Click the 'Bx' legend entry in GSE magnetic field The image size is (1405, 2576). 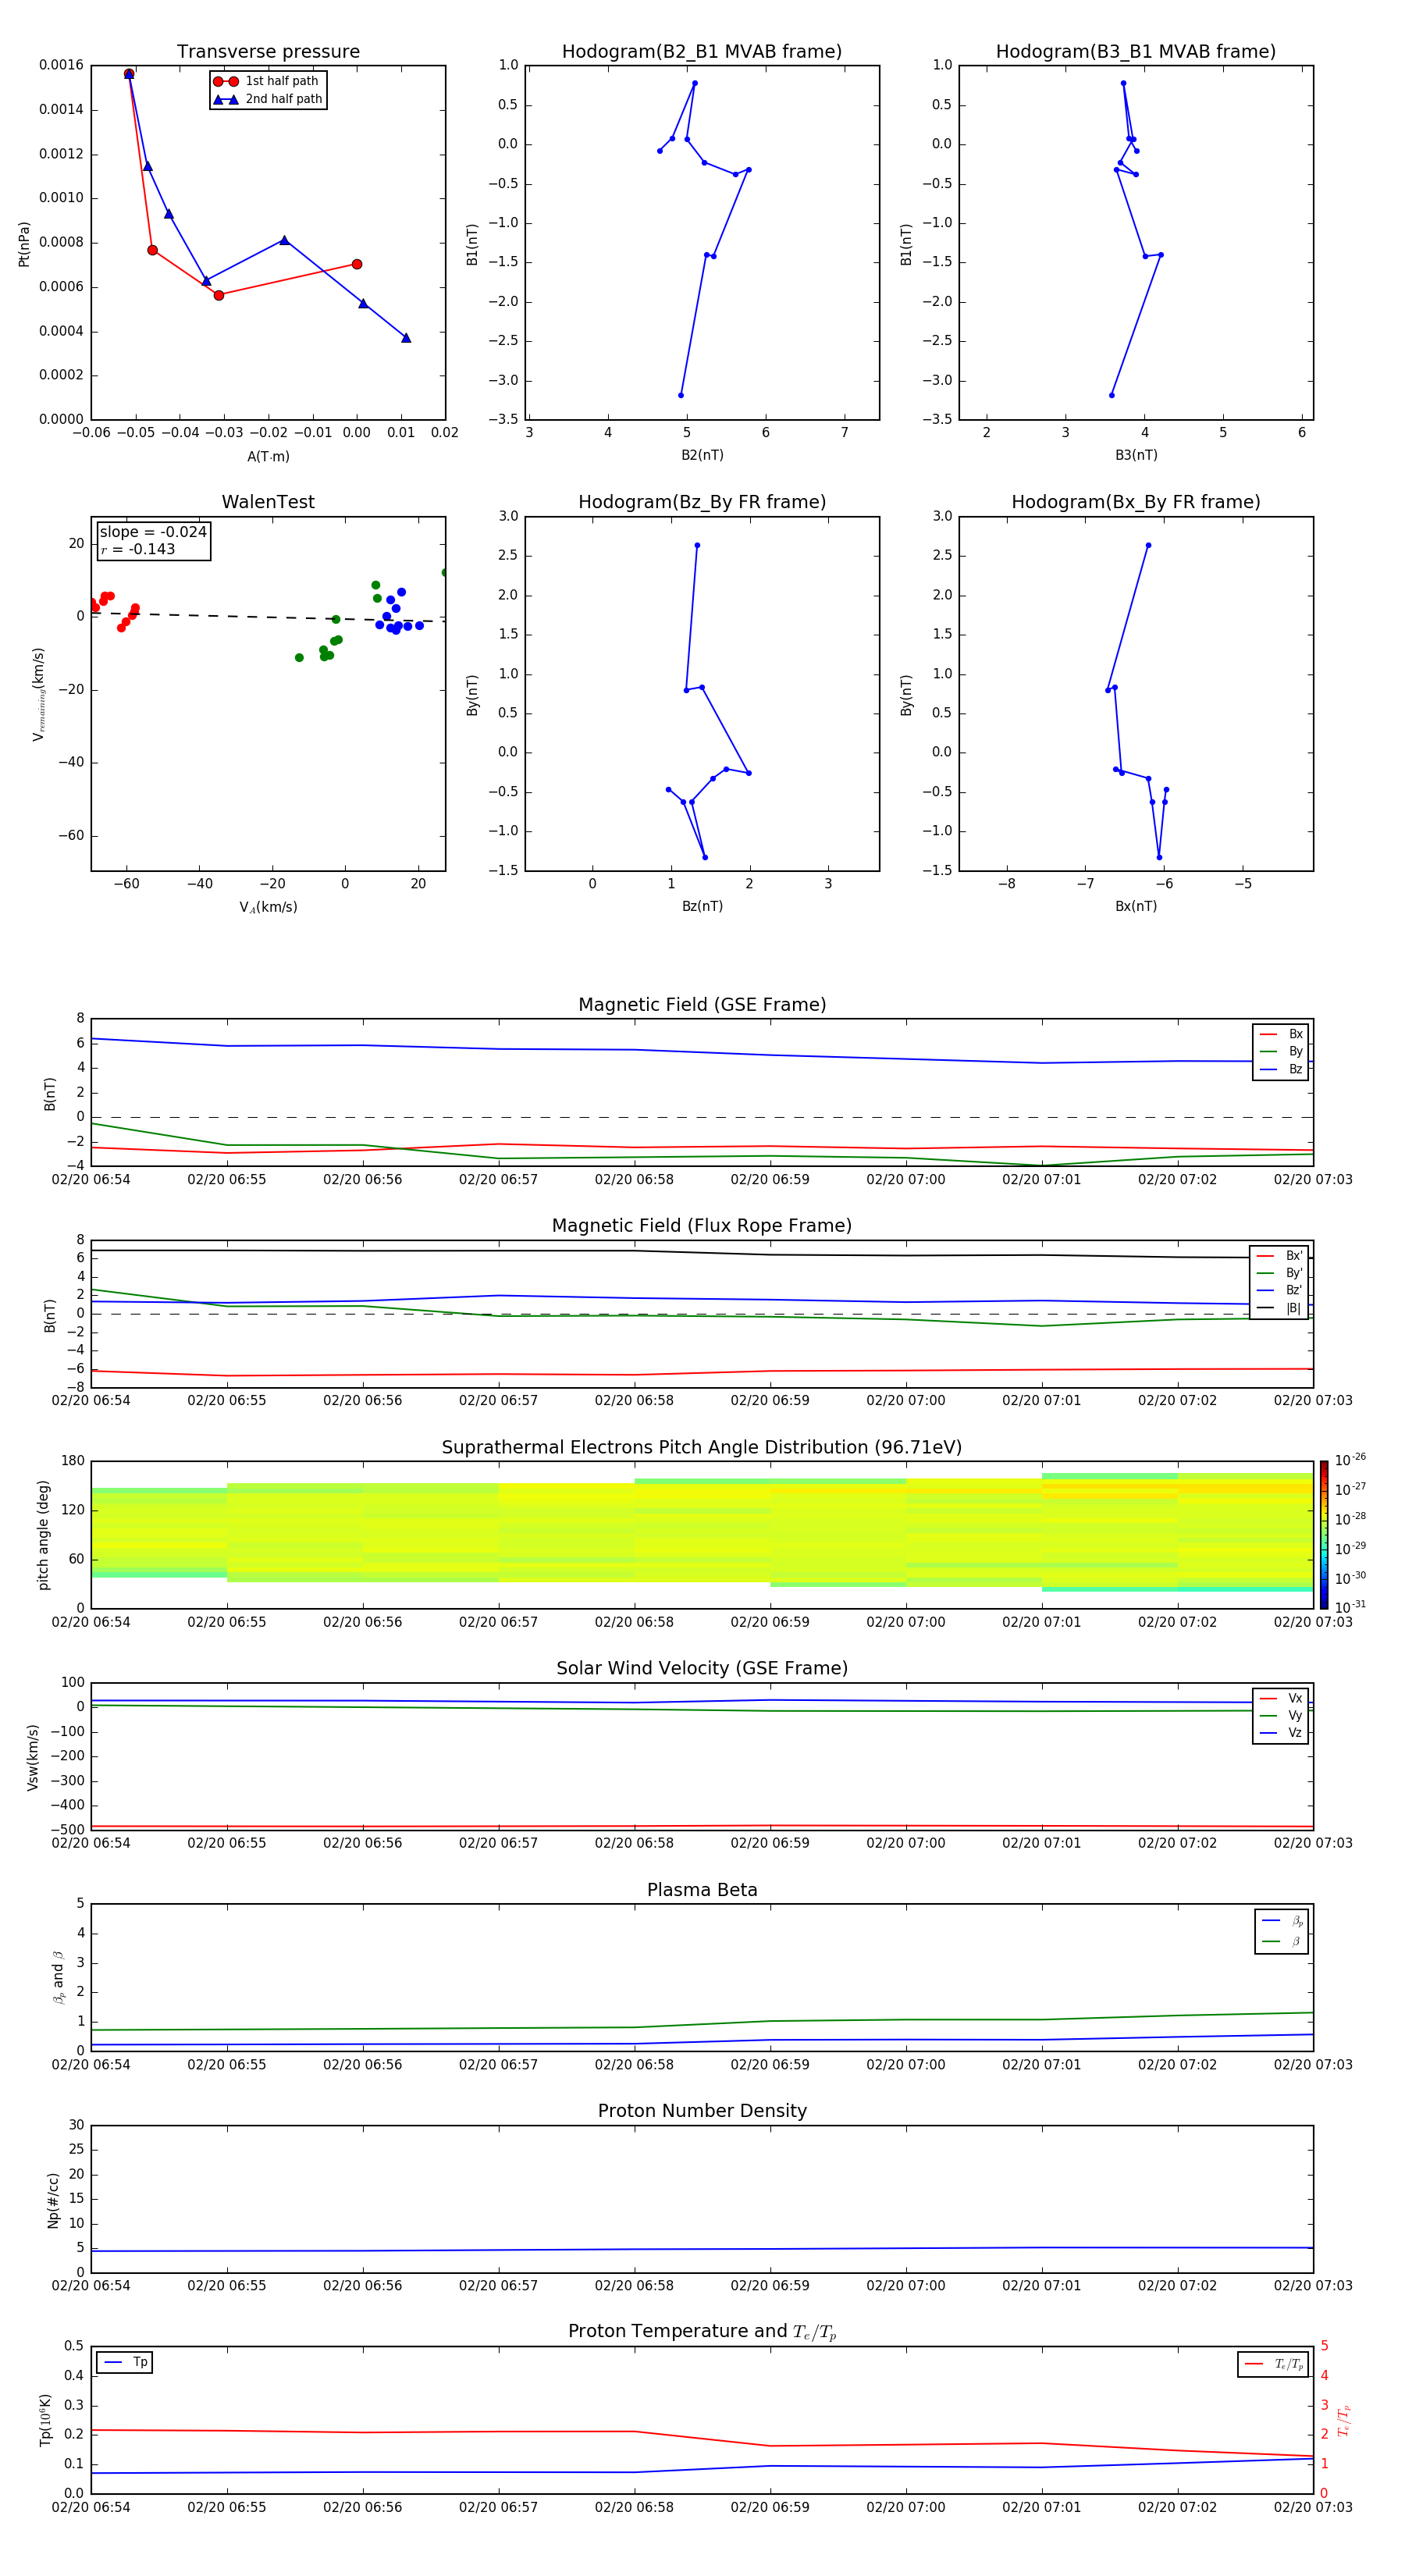1282,1034
